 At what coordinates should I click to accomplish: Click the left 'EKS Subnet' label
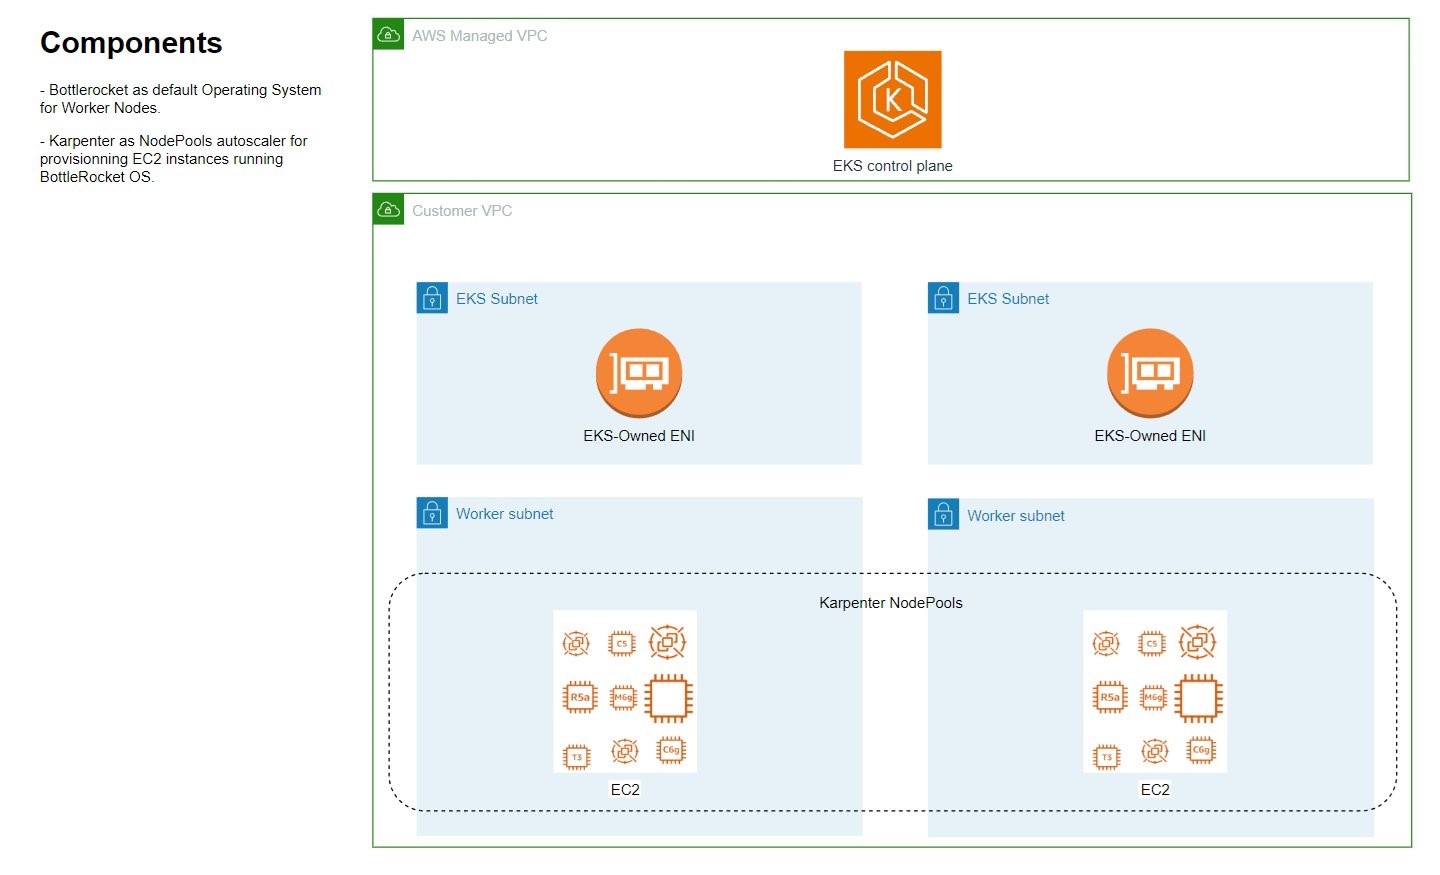tap(497, 299)
